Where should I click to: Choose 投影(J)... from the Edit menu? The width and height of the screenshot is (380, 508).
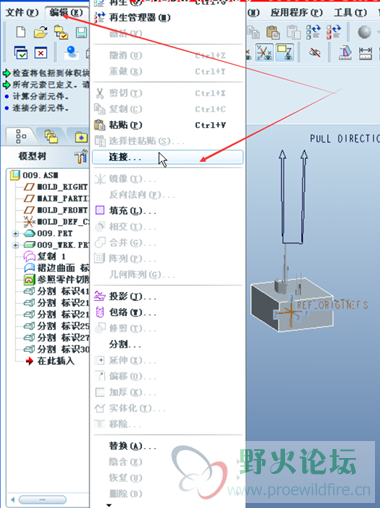[x=168, y=296]
